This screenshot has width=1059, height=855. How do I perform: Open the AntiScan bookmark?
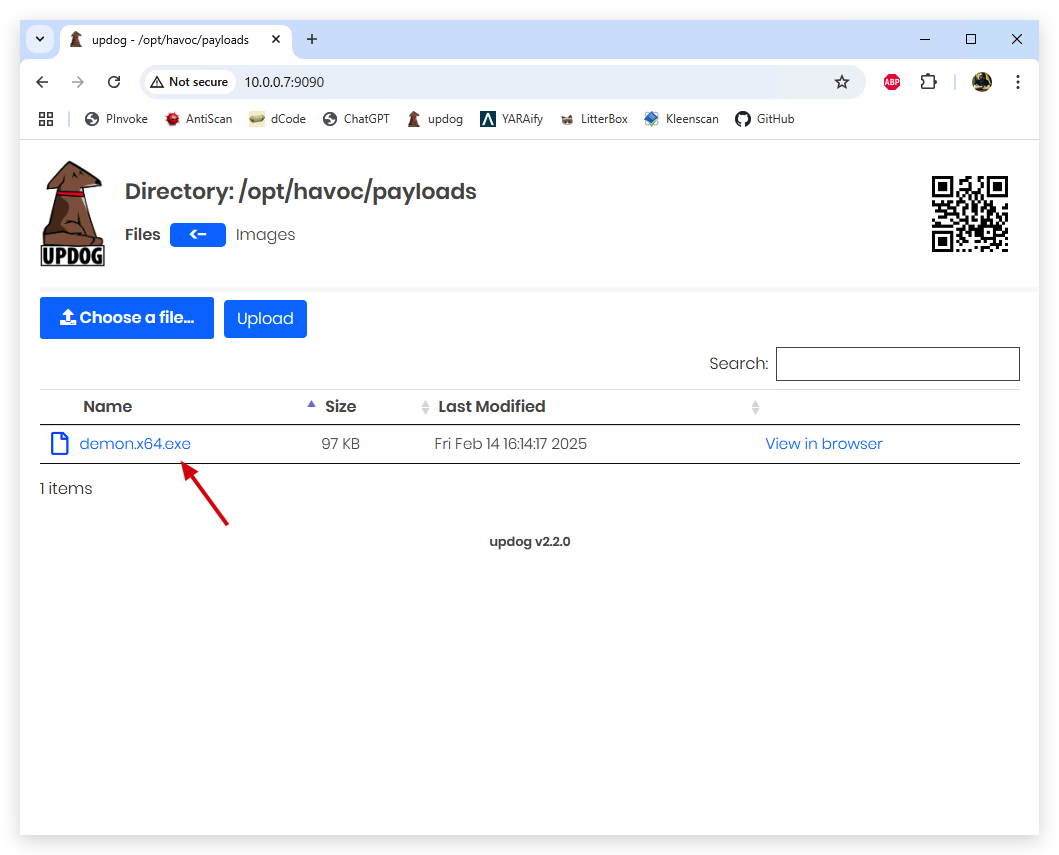199,119
